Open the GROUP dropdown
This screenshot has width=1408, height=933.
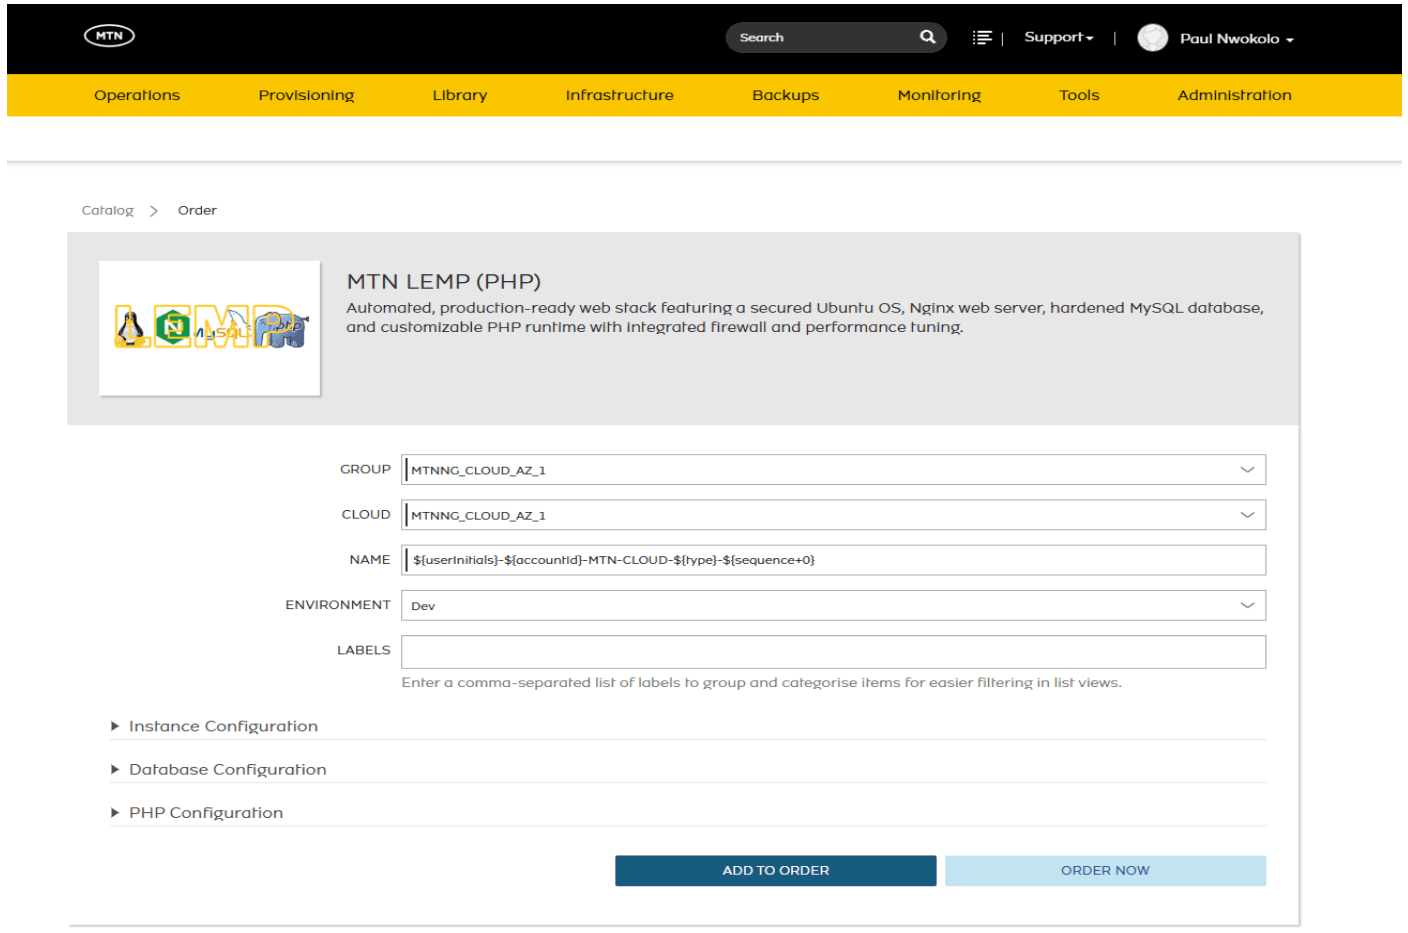point(833,470)
